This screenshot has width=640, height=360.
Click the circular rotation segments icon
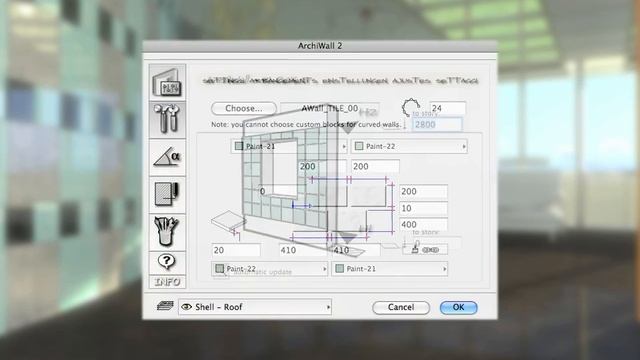point(410,107)
